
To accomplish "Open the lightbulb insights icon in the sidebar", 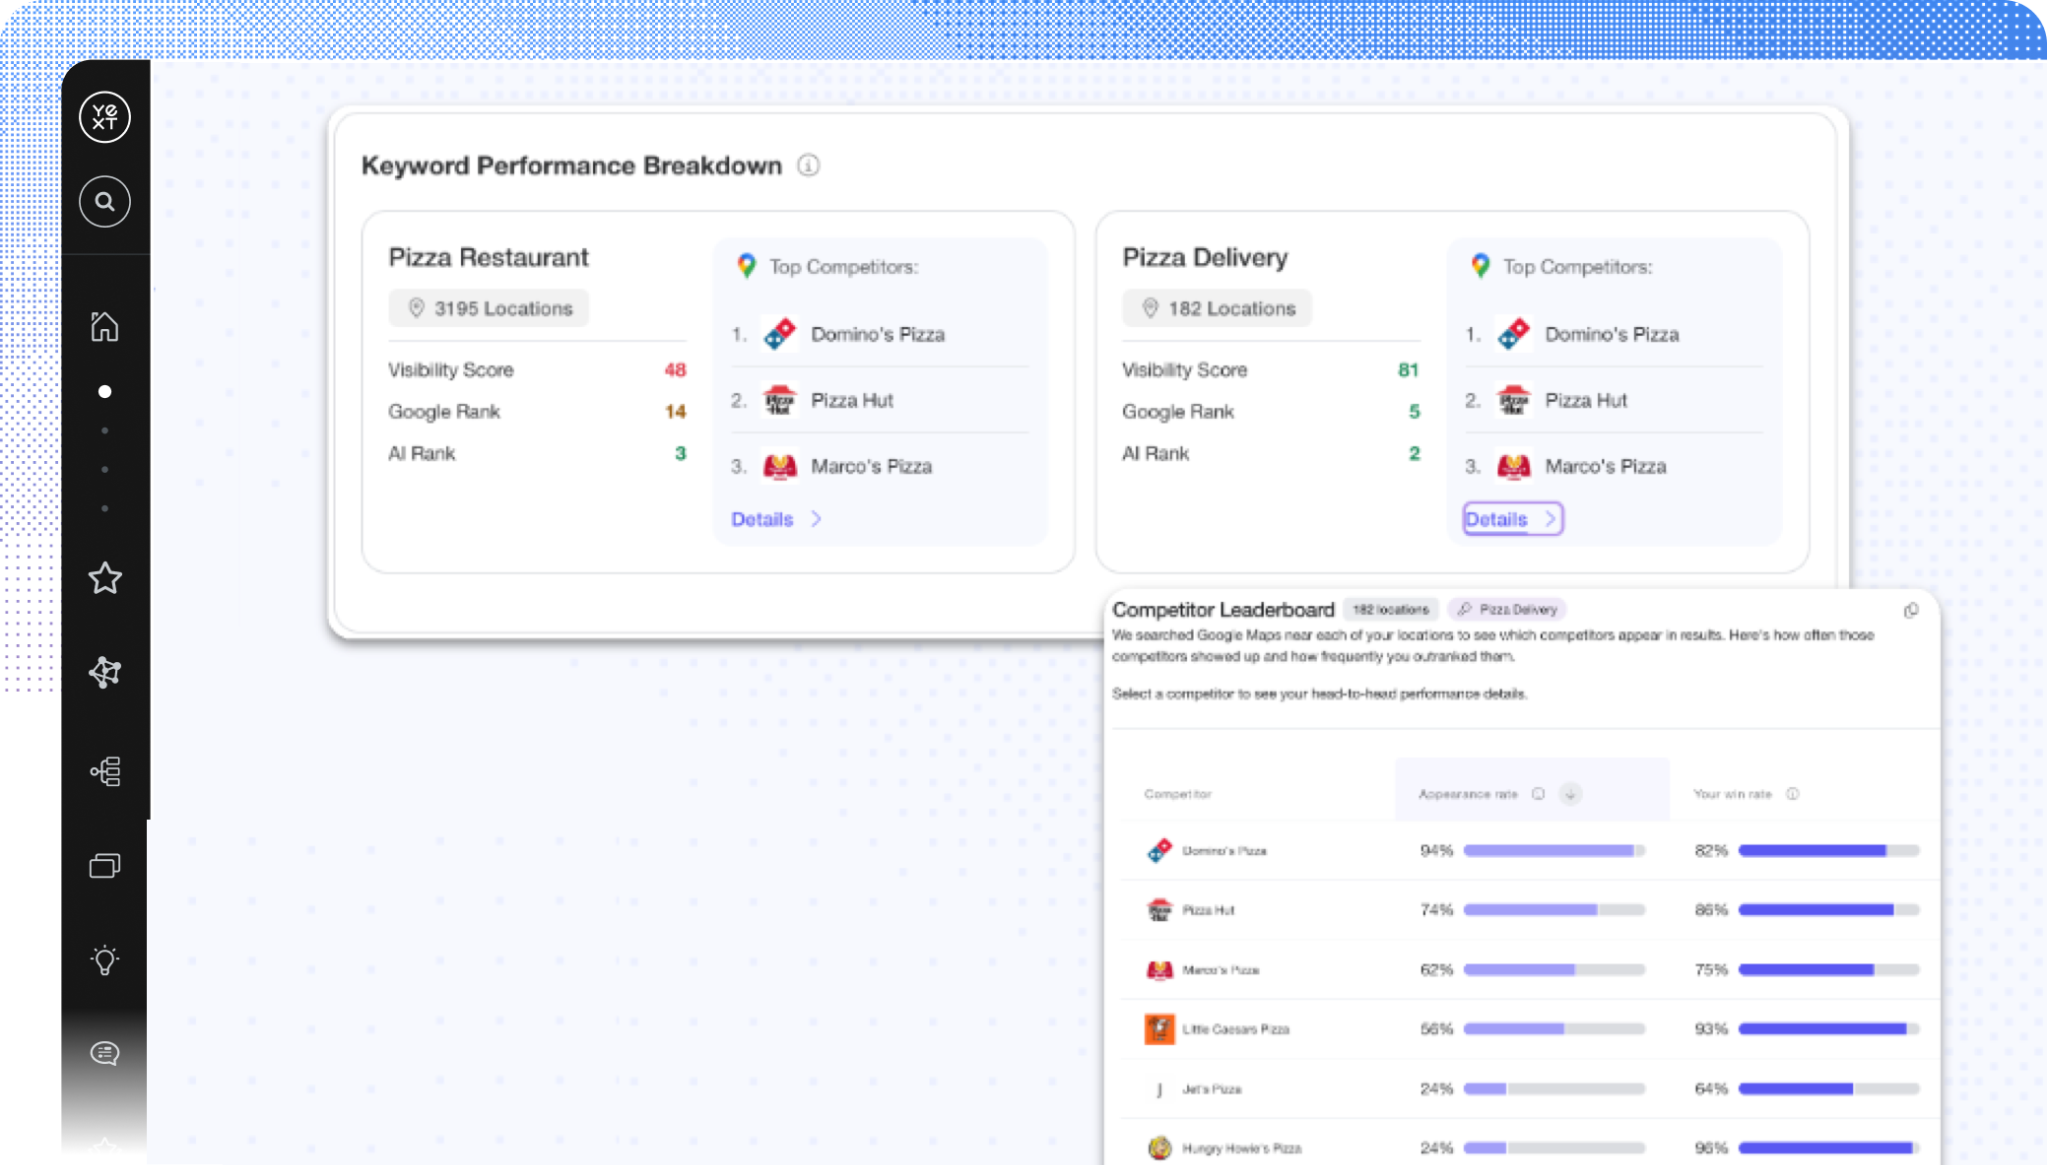I will tap(104, 960).
